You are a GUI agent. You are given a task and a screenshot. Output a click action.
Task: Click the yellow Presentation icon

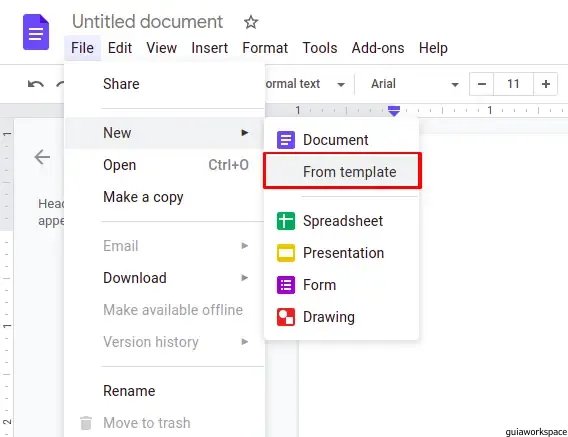tap(286, 253)
